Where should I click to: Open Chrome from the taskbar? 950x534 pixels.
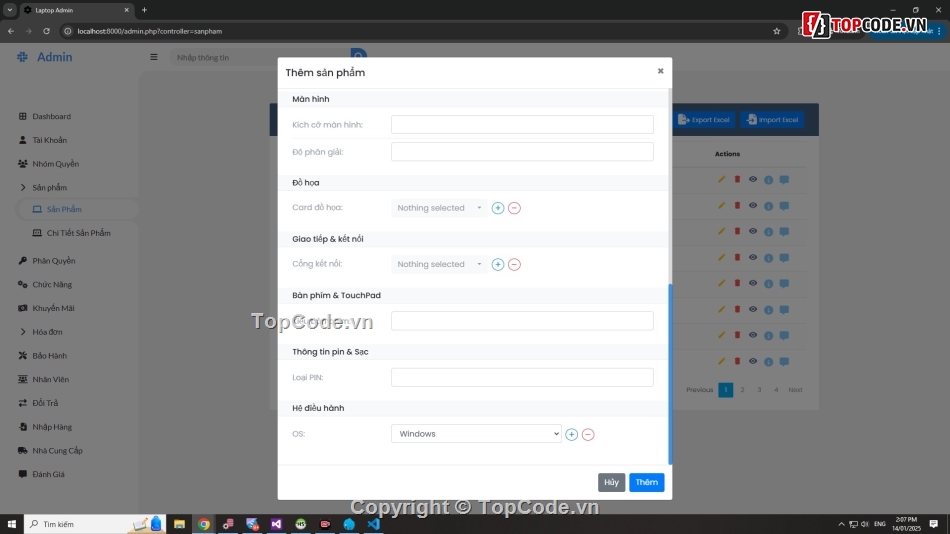204,524
